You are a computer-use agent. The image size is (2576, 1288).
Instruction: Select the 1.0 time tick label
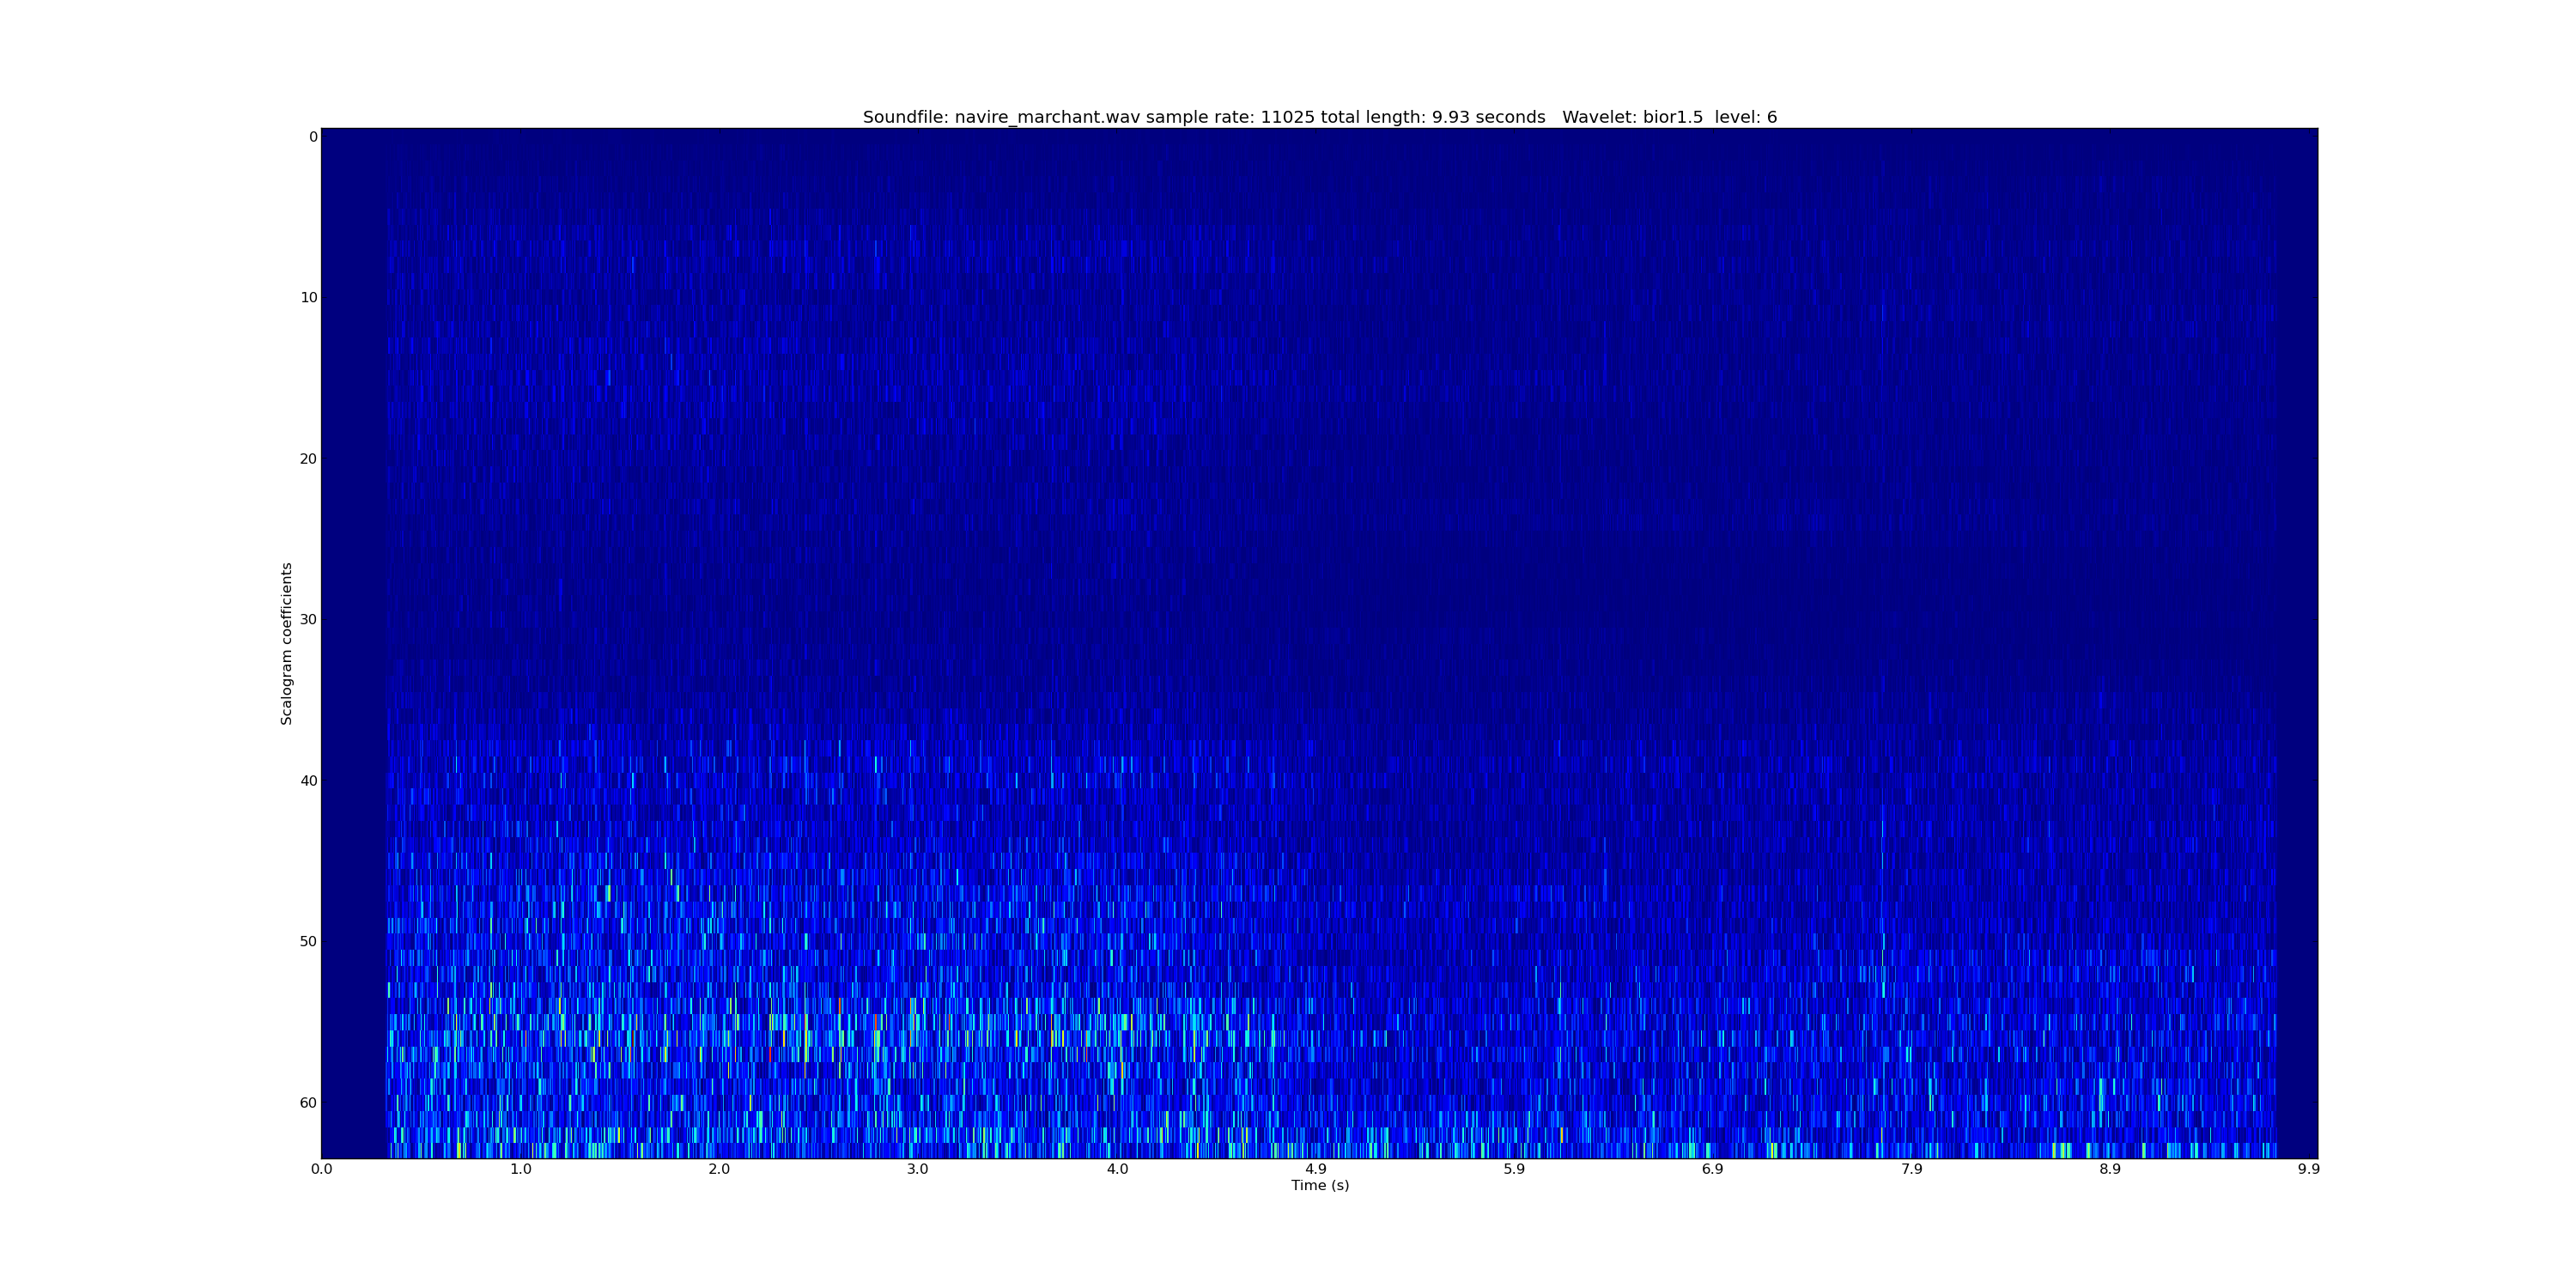(520, 1169)
